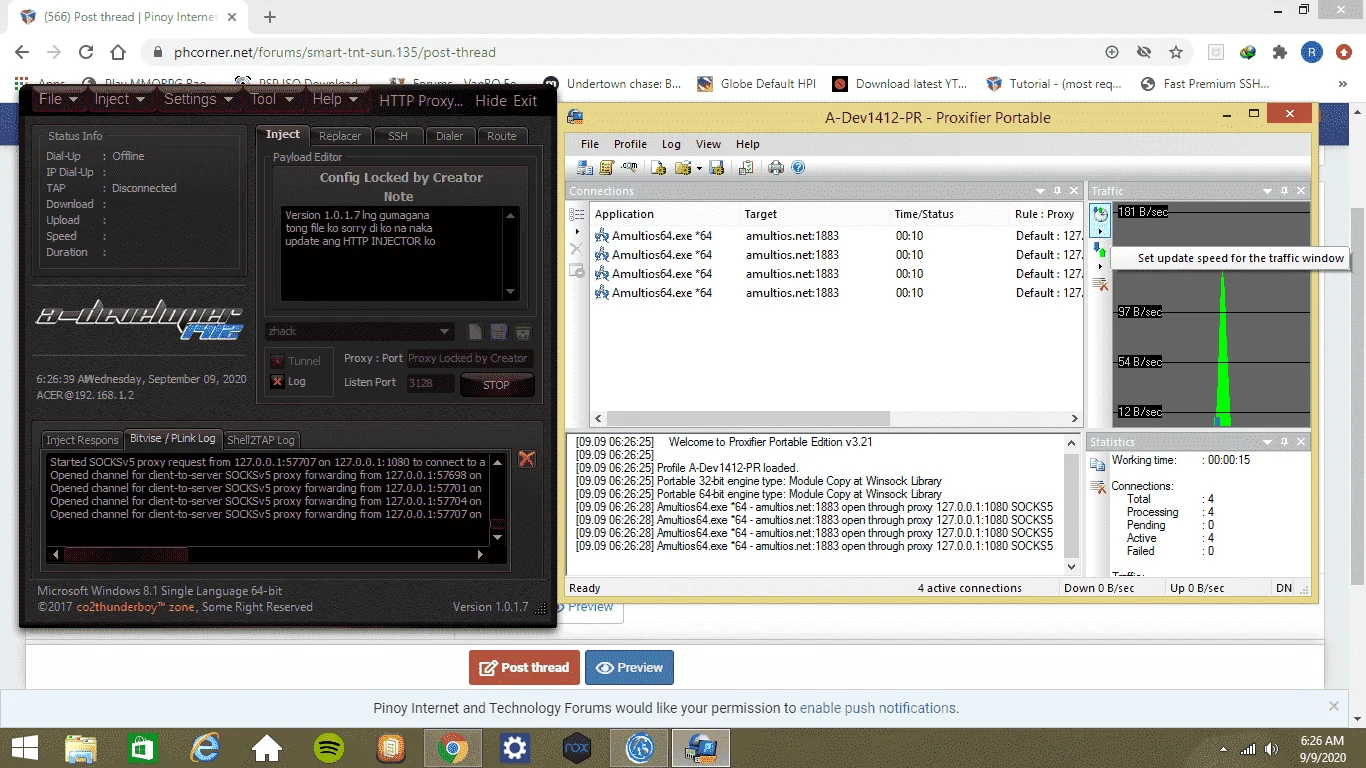
Task: Click the blue Preview button
Action: click(629, 667)
